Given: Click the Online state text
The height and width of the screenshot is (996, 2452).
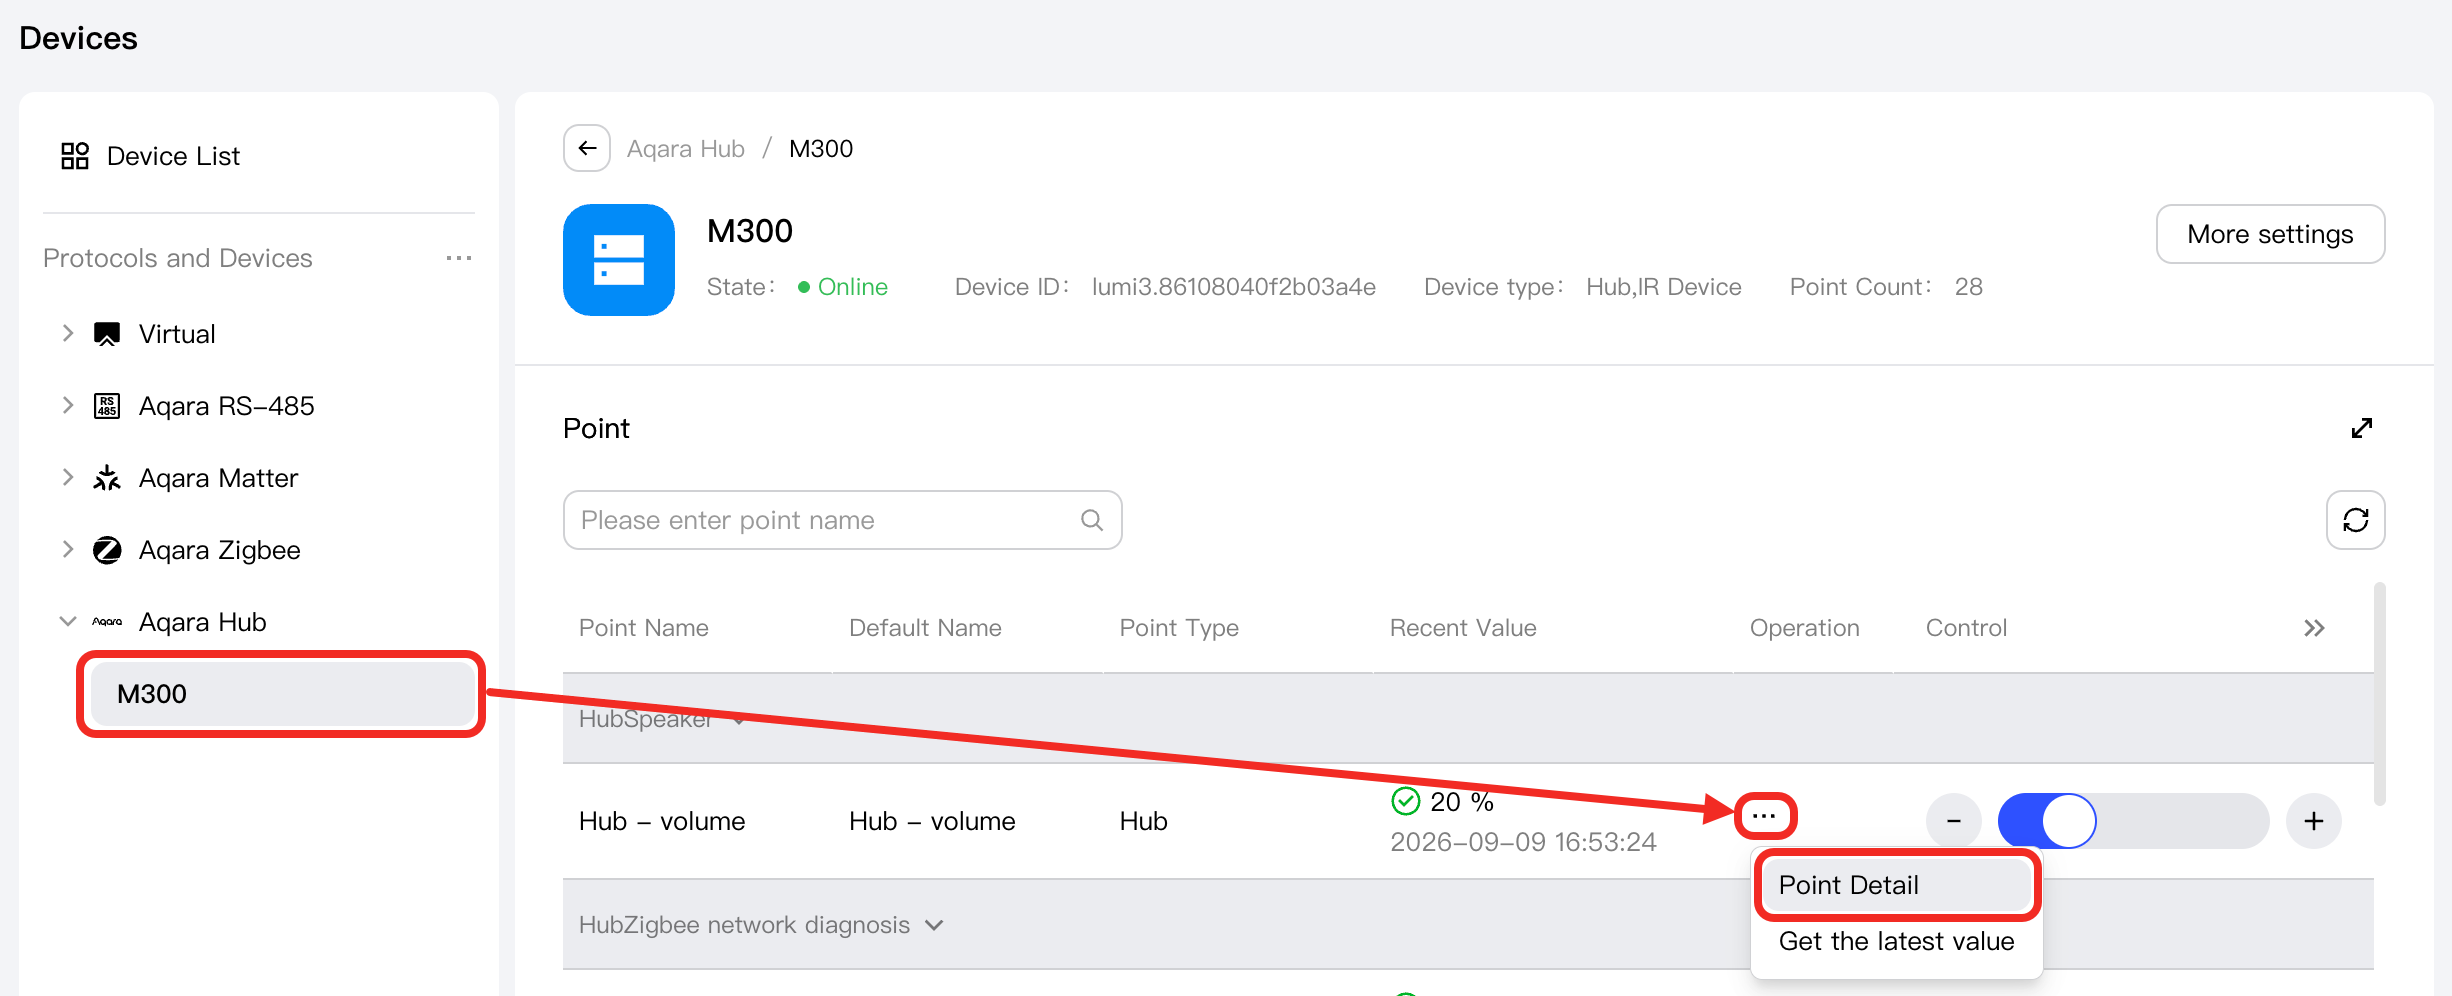Looking at the screenshot, I should [852, 287].
